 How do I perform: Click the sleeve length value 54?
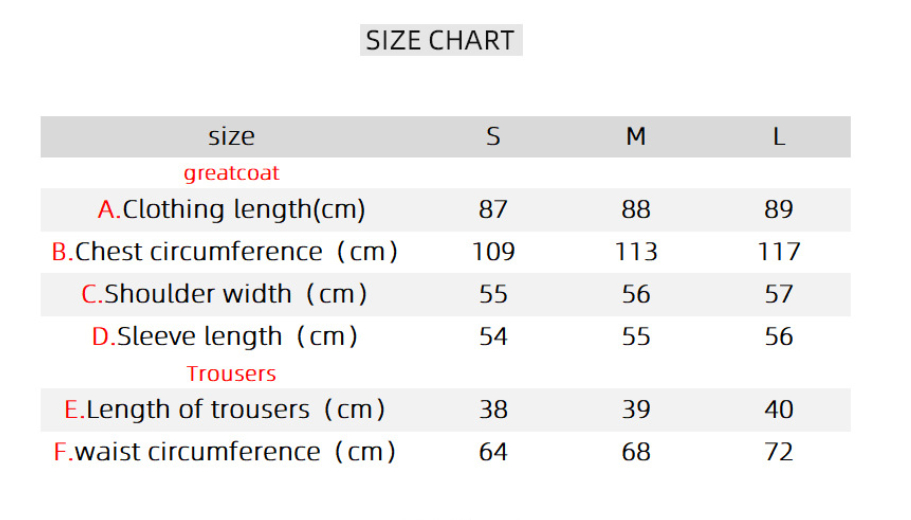point(493,337)
